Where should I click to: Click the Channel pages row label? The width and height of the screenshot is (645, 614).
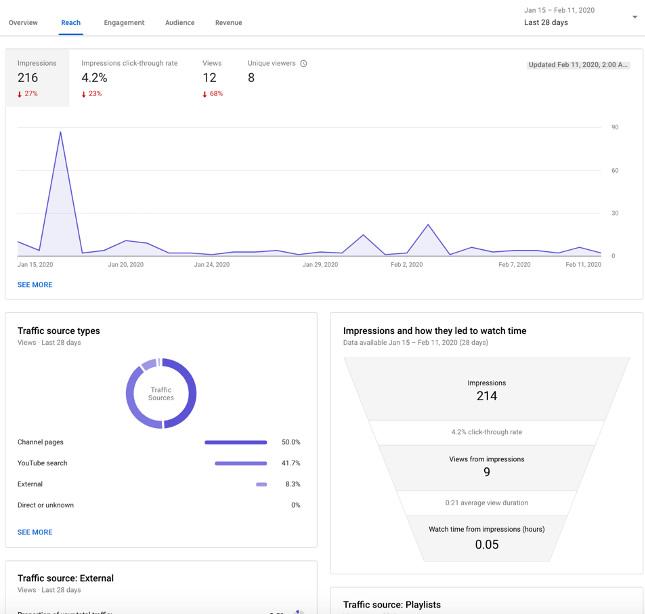pos(40,442)
